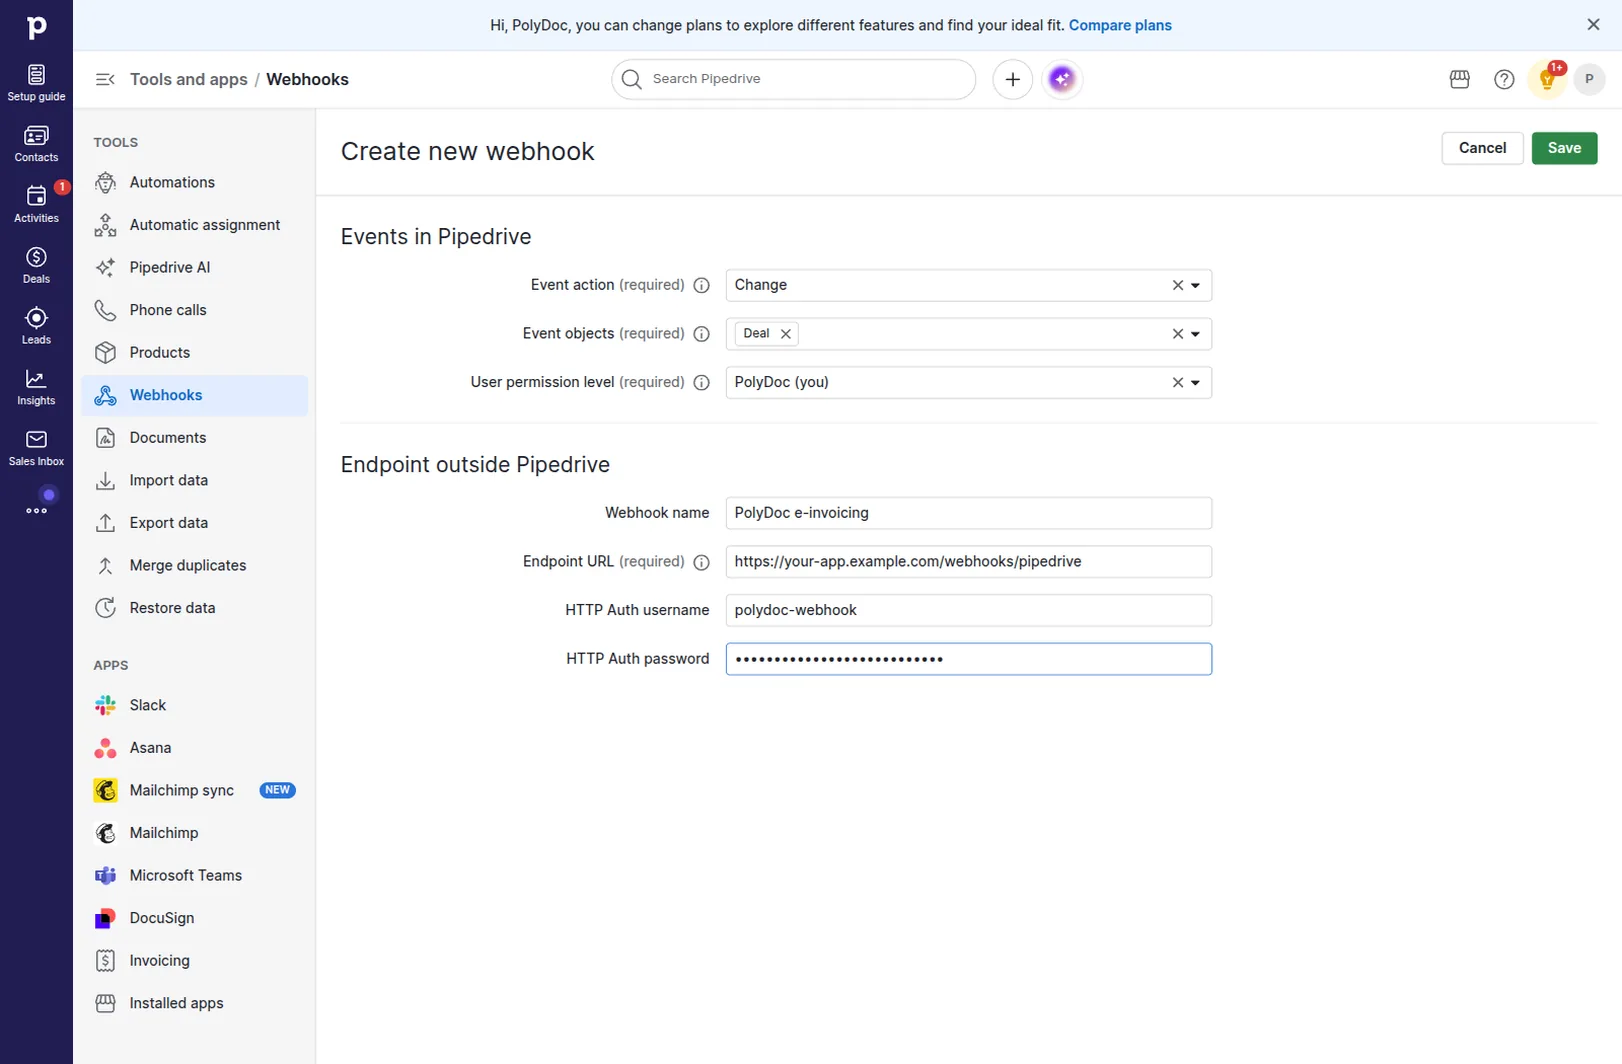The image size is (1622, 1064).
Task: Click the quick add plus button
Action: point(1012,79)
